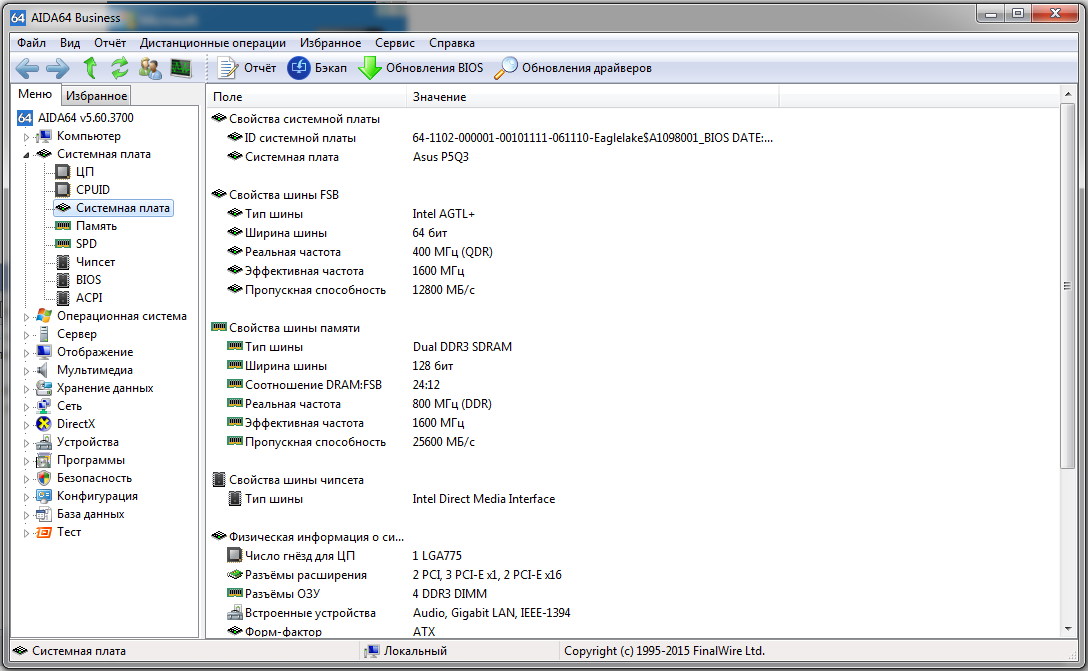Viewport: 1088px width, 671px height.
Task: Open Обновления BIOS
Action: (x=421, y=68)
